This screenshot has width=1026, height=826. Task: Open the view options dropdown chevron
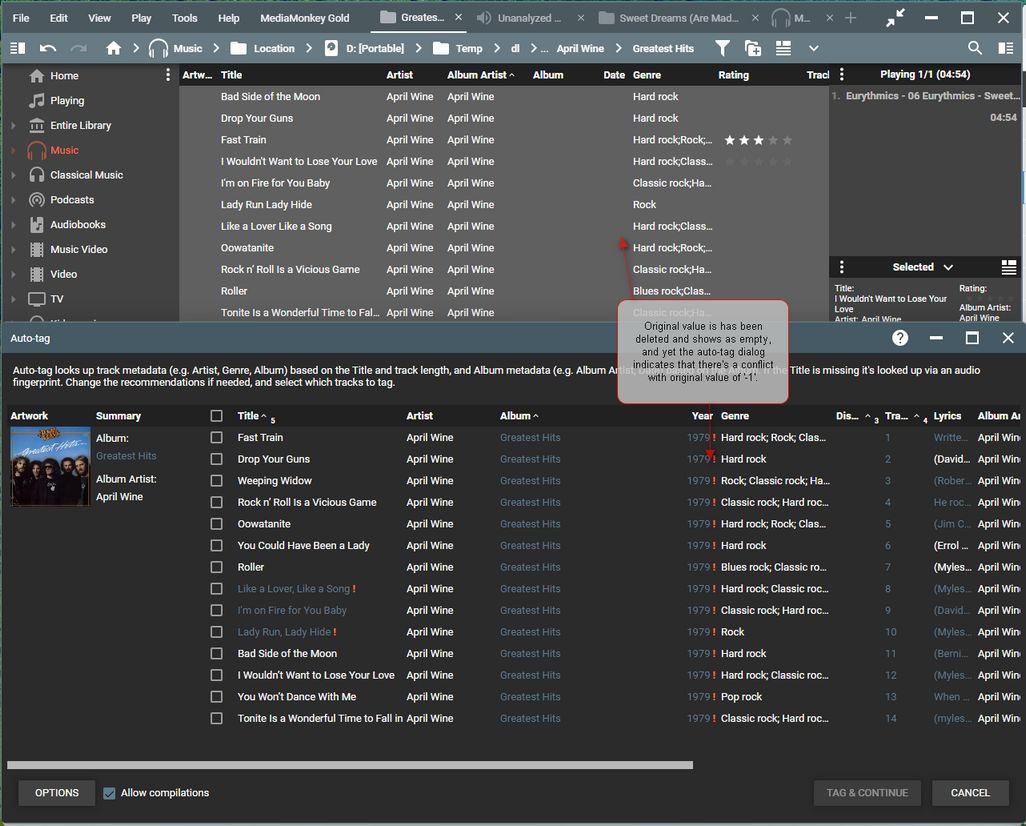point(813,48)
